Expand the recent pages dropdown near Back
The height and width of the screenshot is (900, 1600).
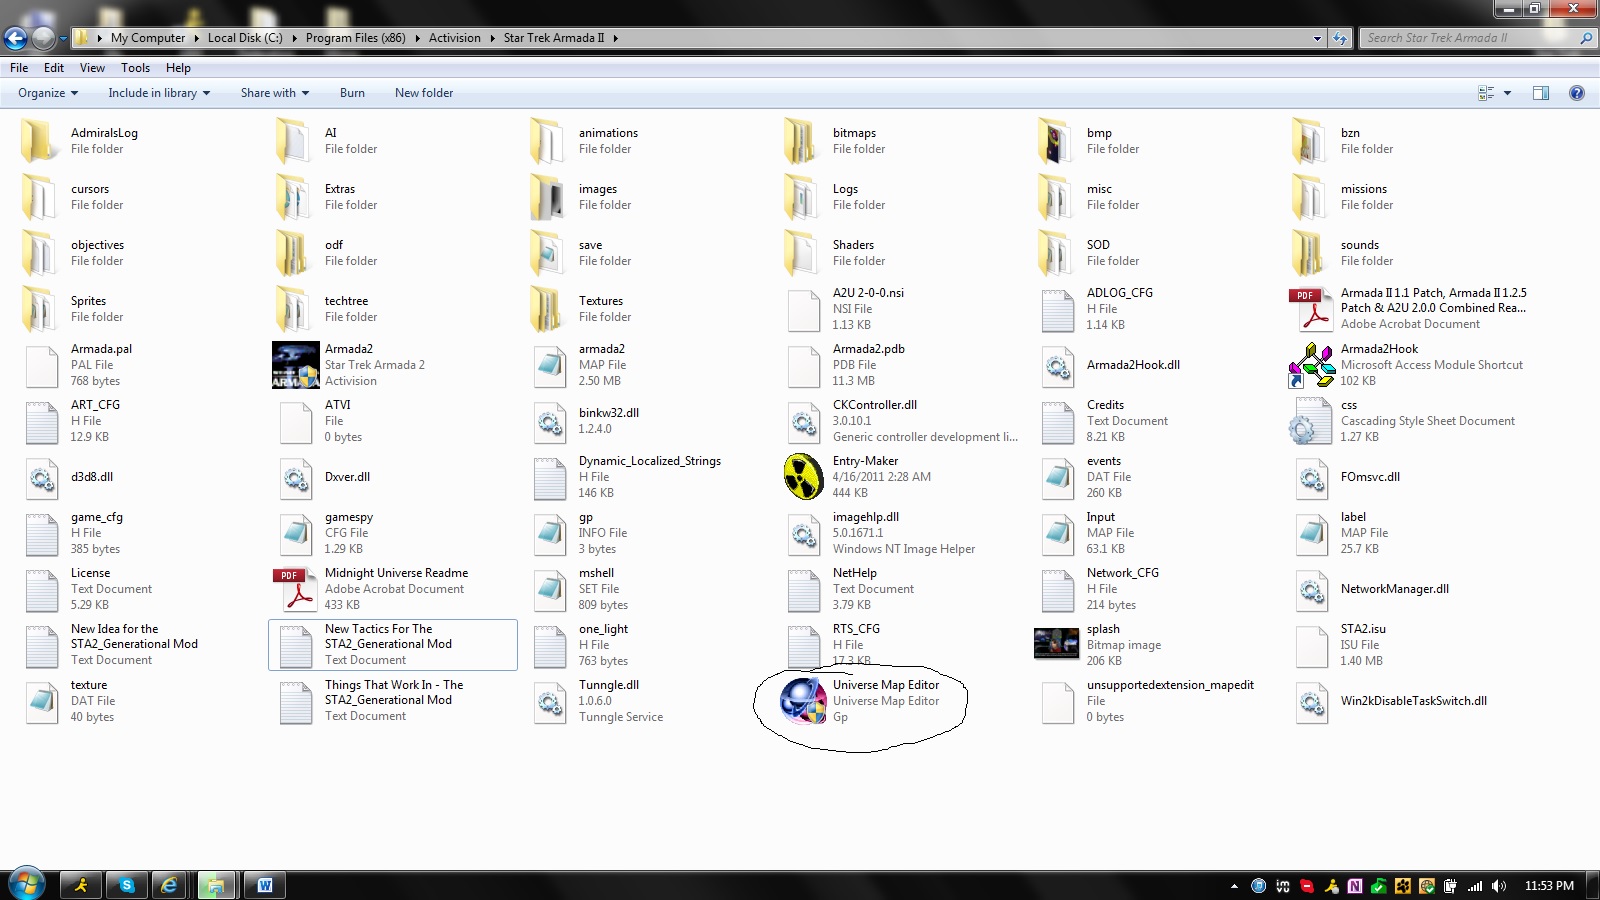(x=63, y=38)
